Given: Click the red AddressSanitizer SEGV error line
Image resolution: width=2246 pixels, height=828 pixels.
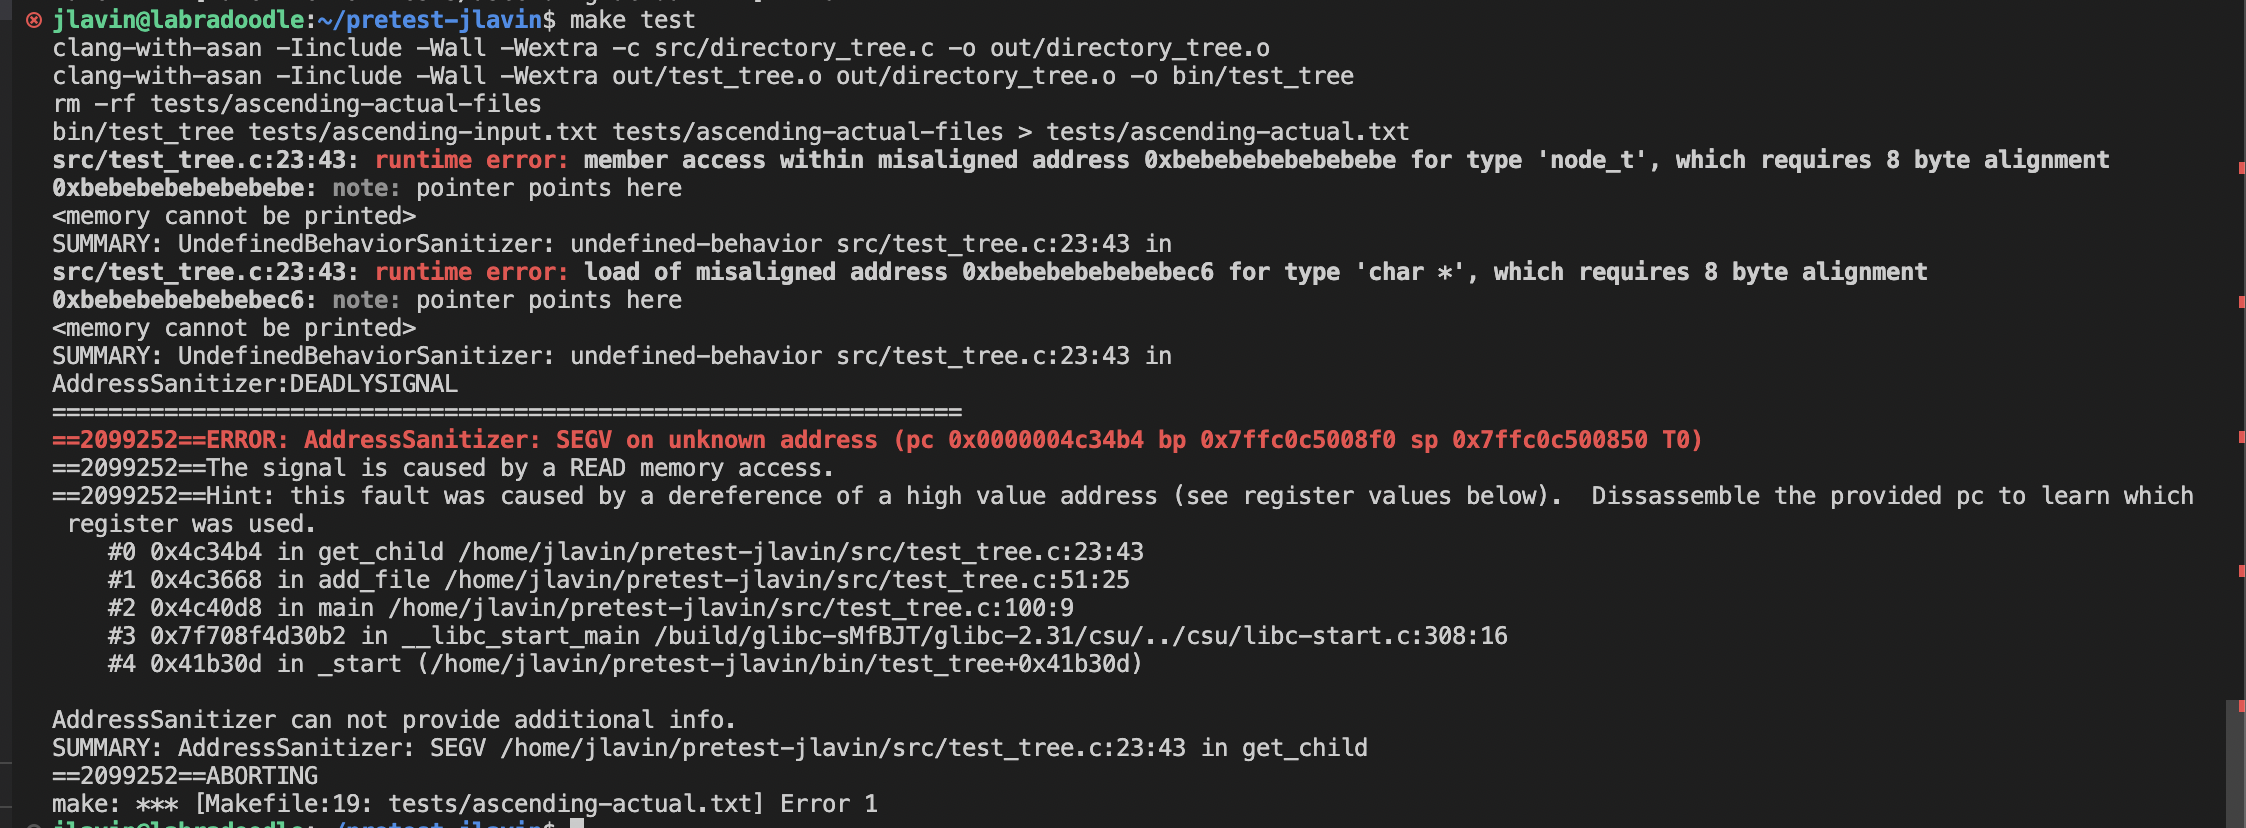Looking at the screenshot, I should click(x=876, y=440).
